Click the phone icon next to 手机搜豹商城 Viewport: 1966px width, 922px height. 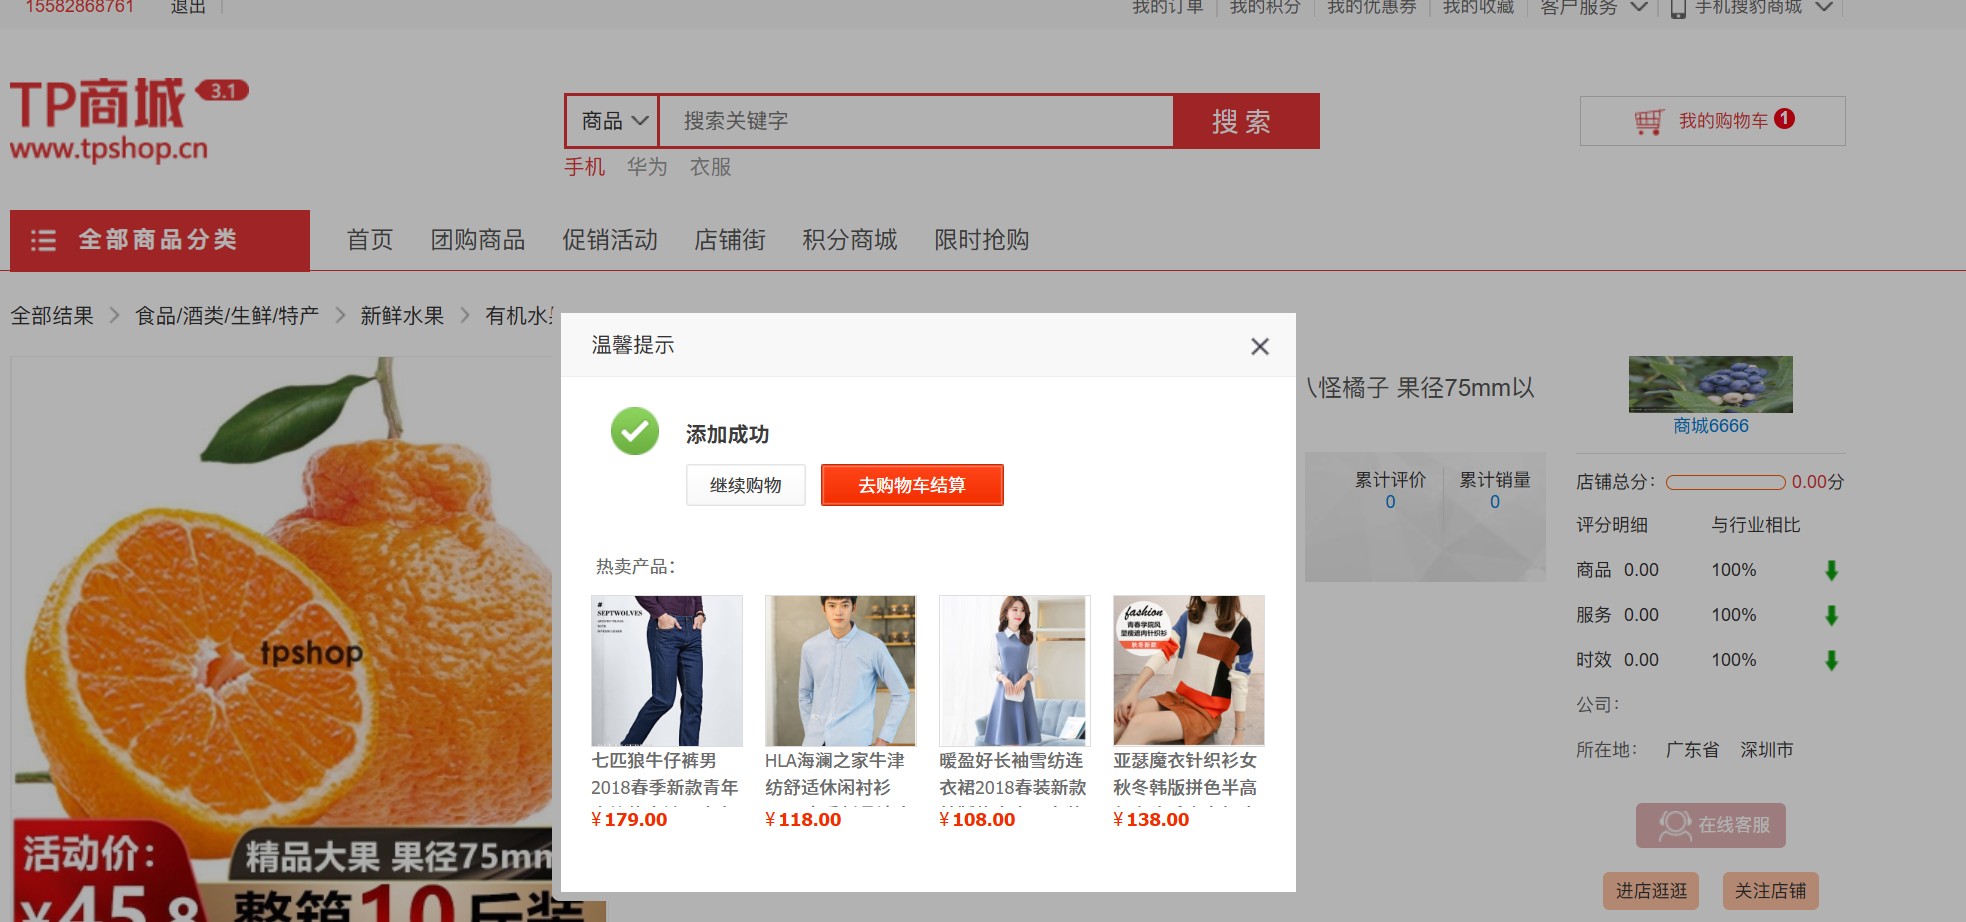pyautogui.click(x=1677, y=8)
